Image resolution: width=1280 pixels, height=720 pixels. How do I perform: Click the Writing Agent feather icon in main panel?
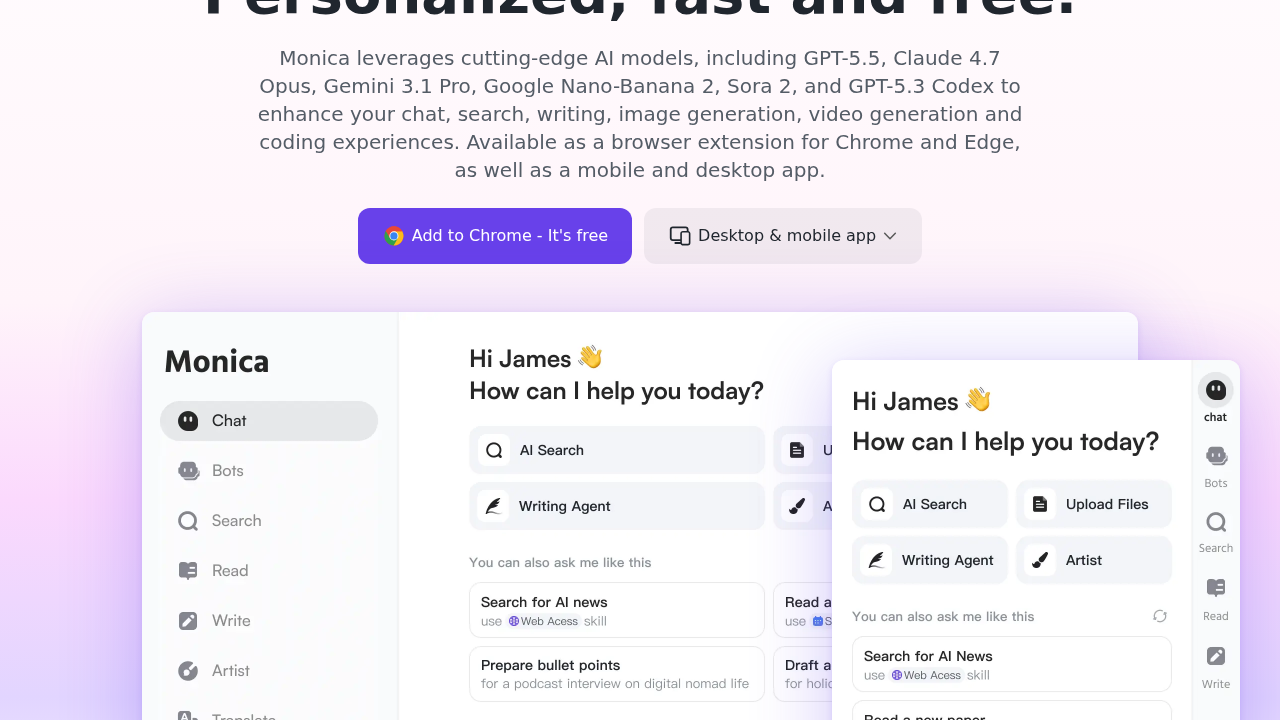[x=493, y=506]
